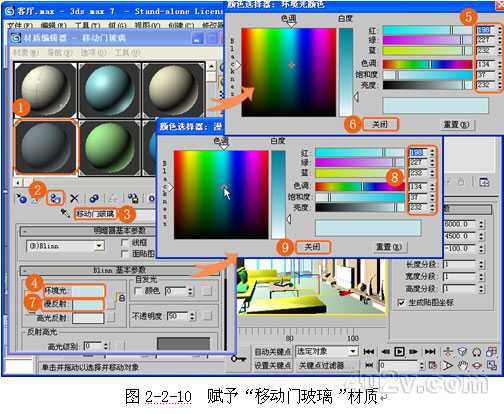Screen dimensions: 504x414
Task: Open the 选定对象 dropdown
Action: pyautogui.click(x=326, y=351)
